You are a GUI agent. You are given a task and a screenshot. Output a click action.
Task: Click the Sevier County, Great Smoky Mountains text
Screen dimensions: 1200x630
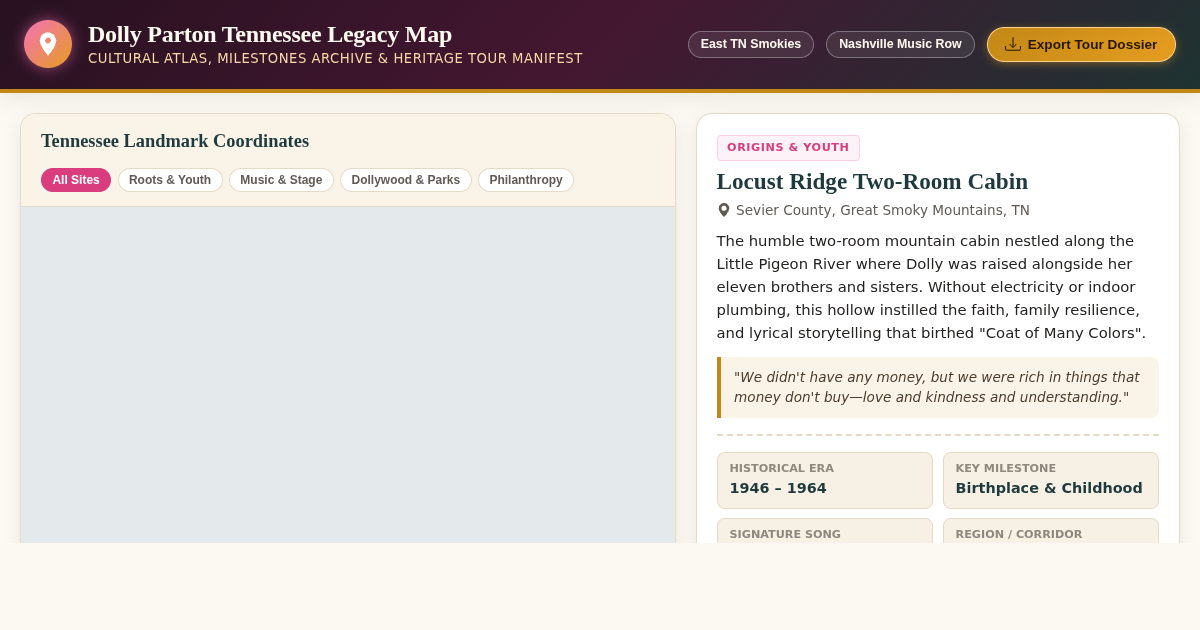[883, 210]
